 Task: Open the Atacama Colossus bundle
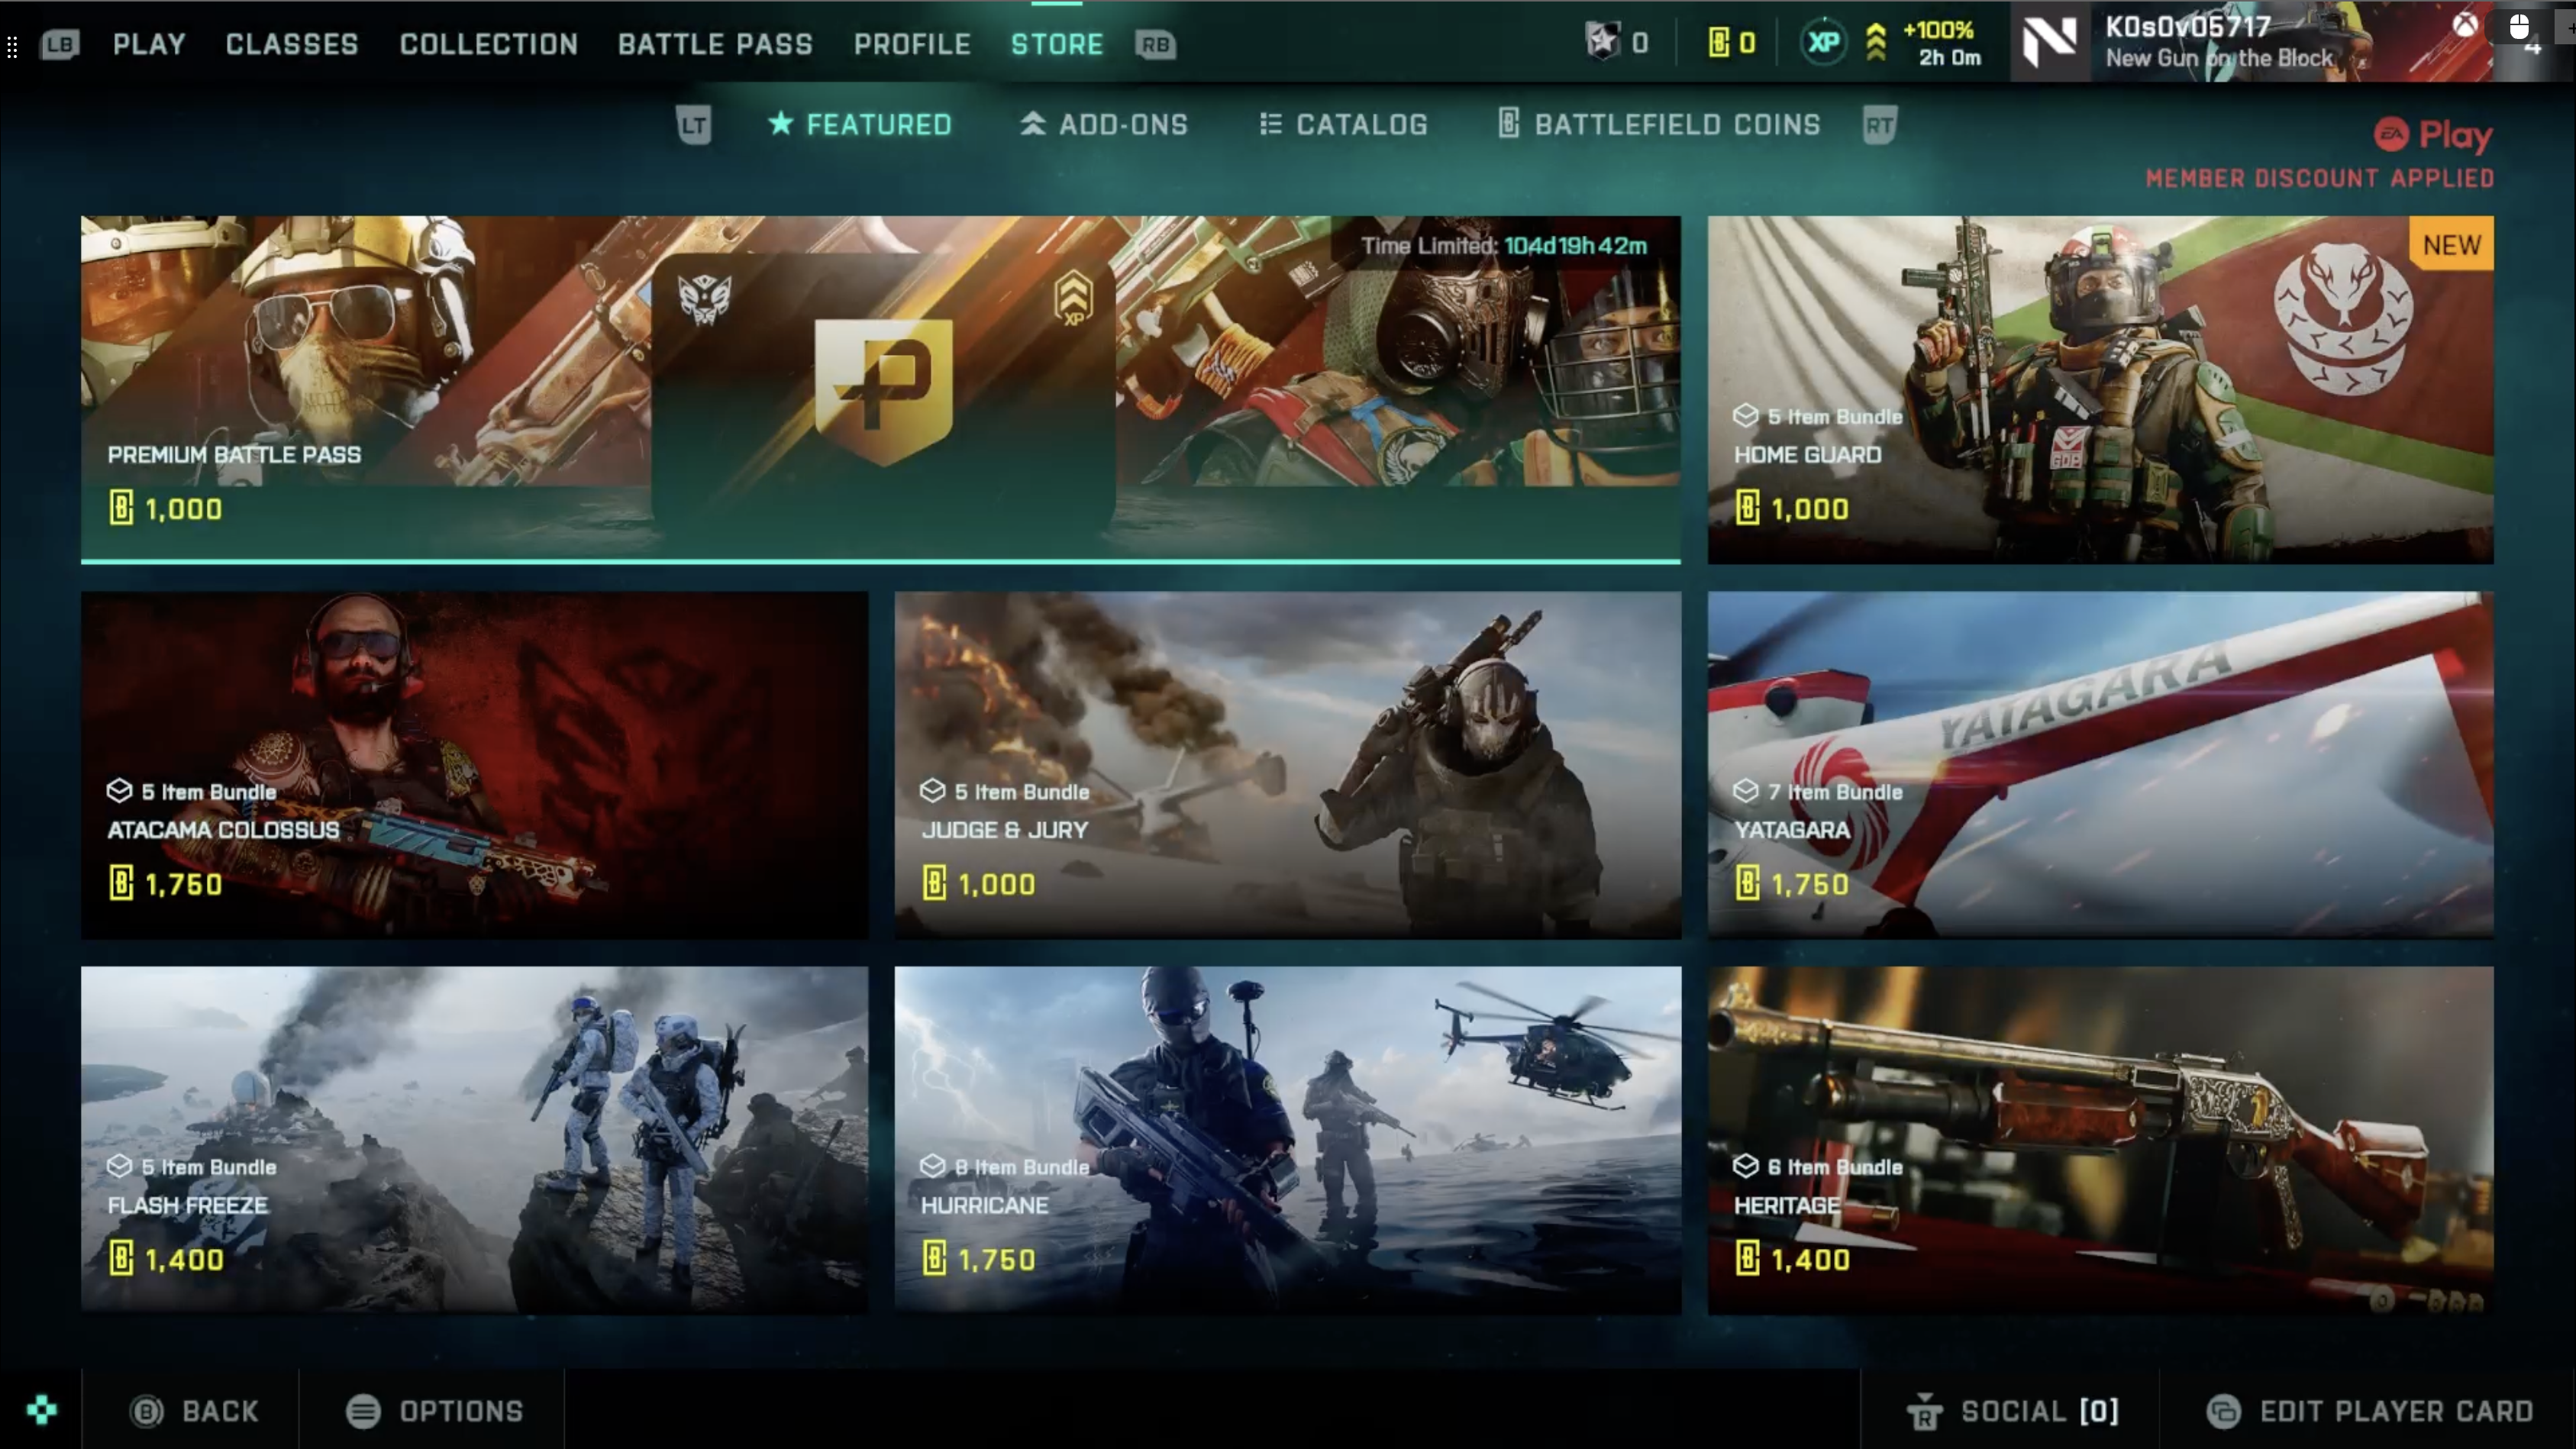pyautogui.click(x=475, y=765)
